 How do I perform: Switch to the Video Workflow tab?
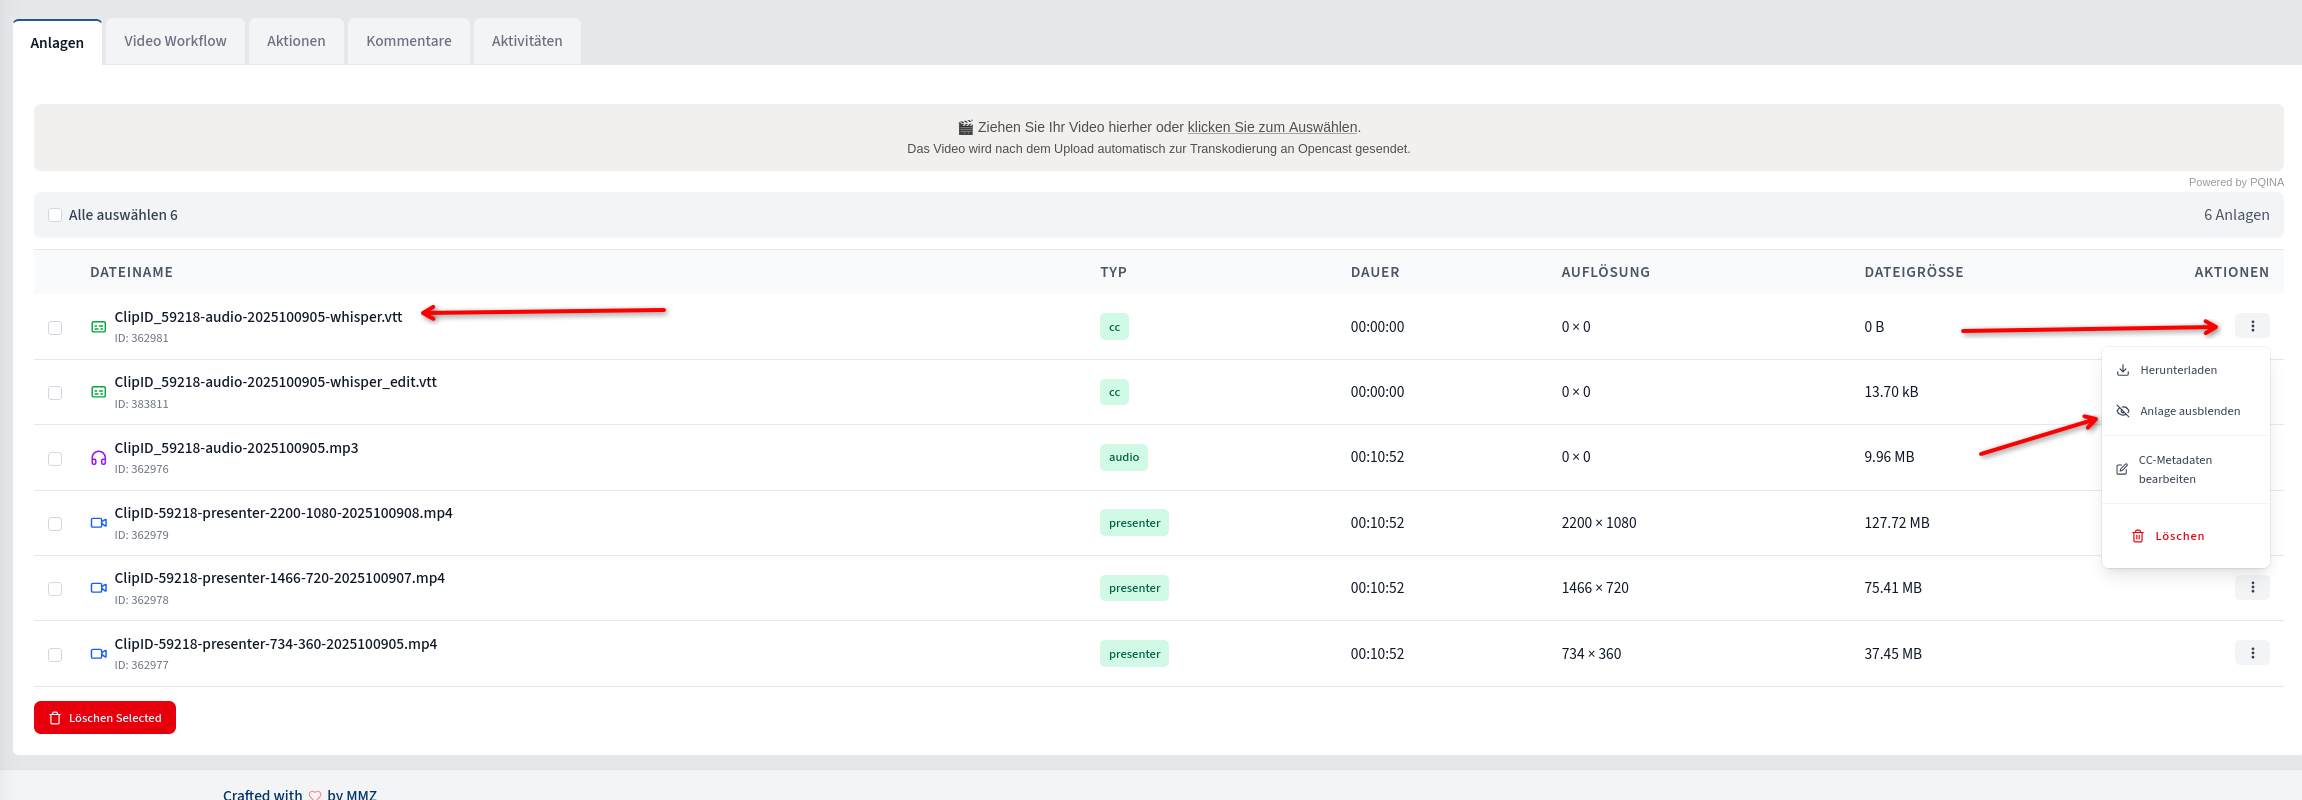click(175, 41)
